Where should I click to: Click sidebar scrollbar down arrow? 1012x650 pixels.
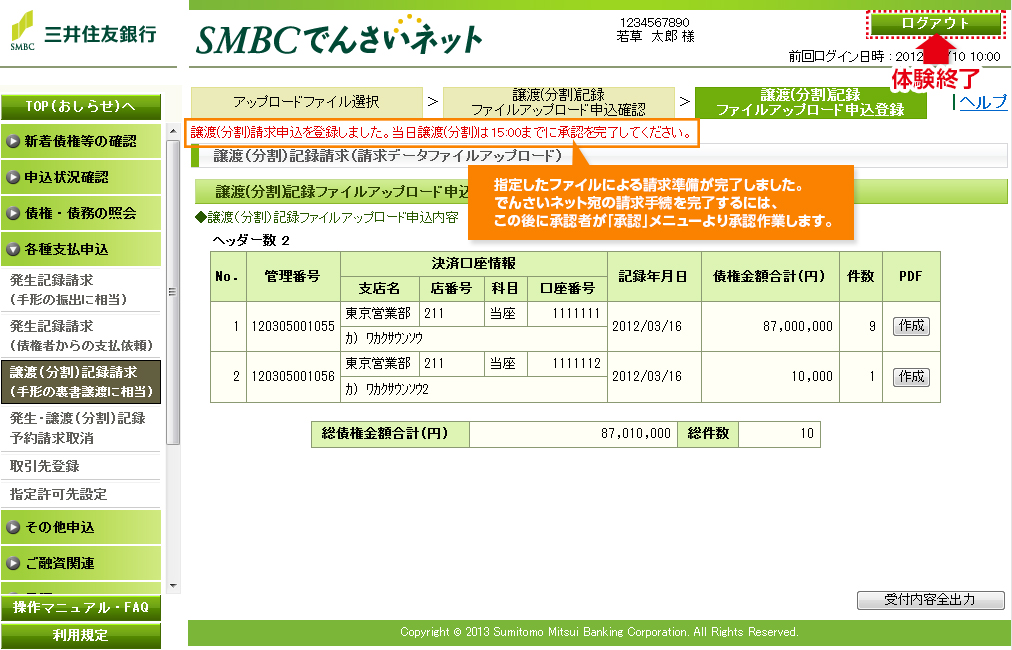pos(173,586)
